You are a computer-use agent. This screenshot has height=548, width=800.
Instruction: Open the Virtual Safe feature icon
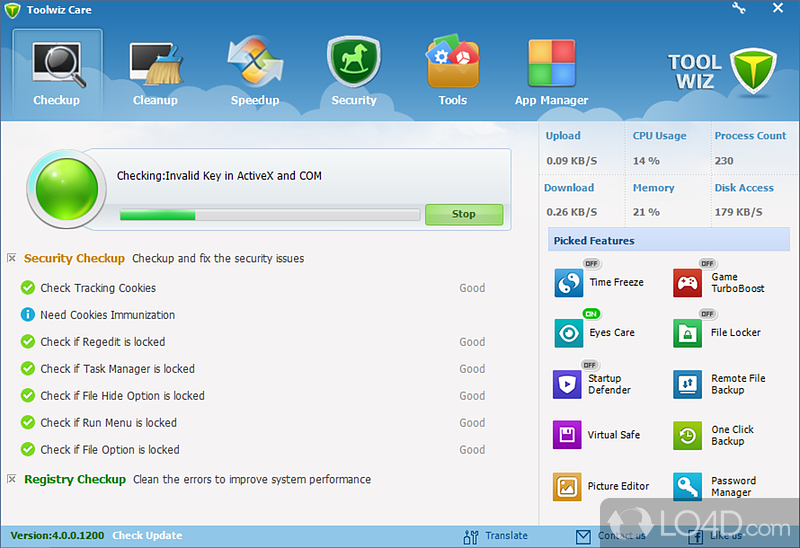point(567,435)
